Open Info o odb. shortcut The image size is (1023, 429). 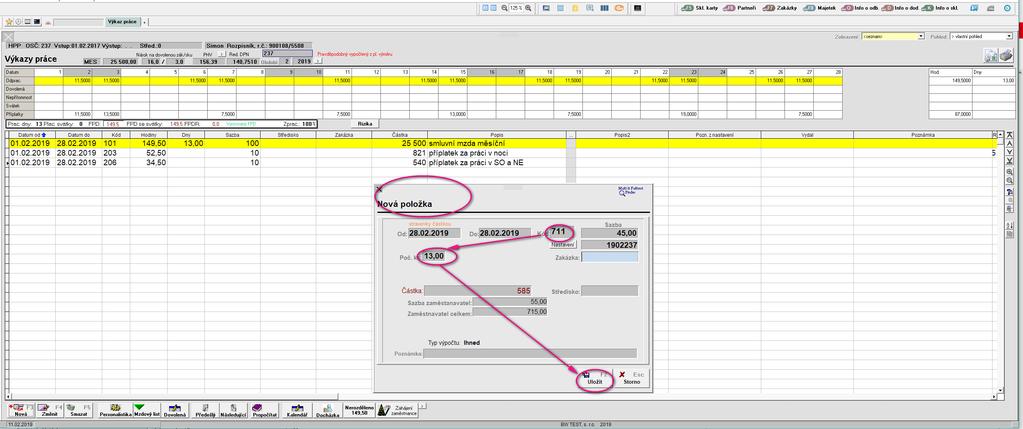[859, 8]
